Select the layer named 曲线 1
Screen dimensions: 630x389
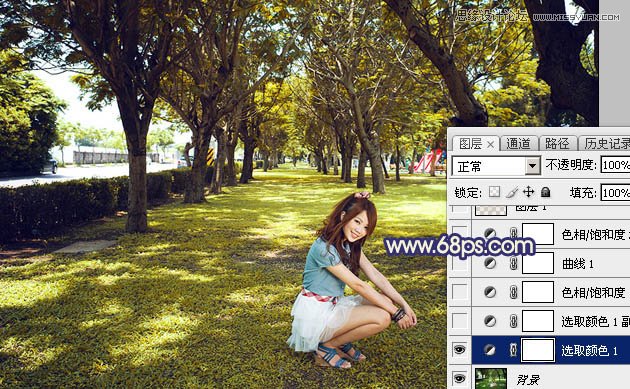click(577, 264)
